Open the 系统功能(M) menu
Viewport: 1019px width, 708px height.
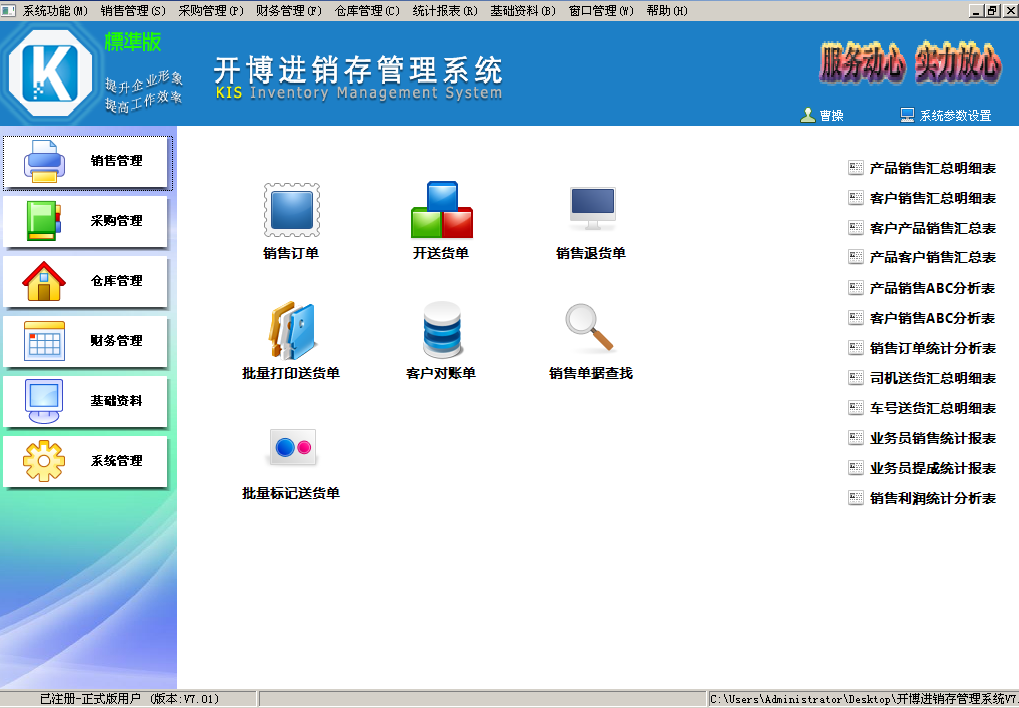pyautogui.click(x=55, y=11)
